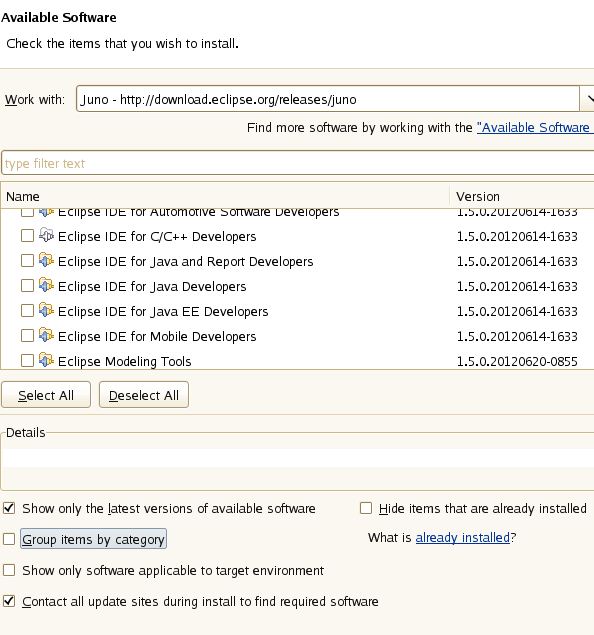Click the Eclipse Modeling Tools feature icon
The width and height of the screenshot is (594, 635).
click(46, 360)
